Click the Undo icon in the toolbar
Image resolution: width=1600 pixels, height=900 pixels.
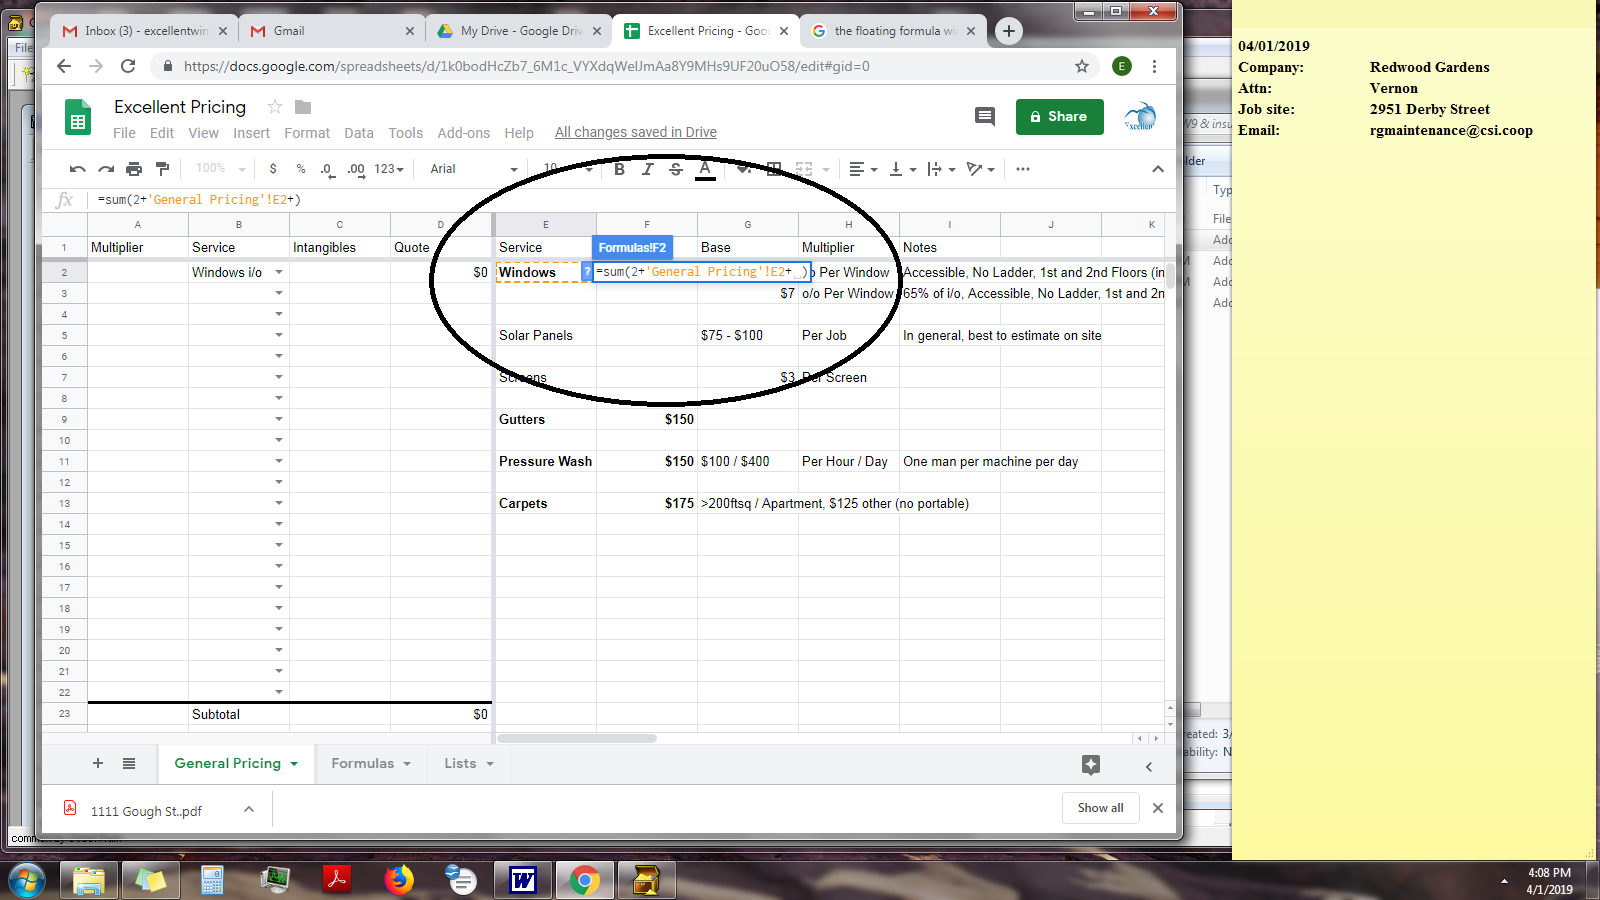[78, 169]
